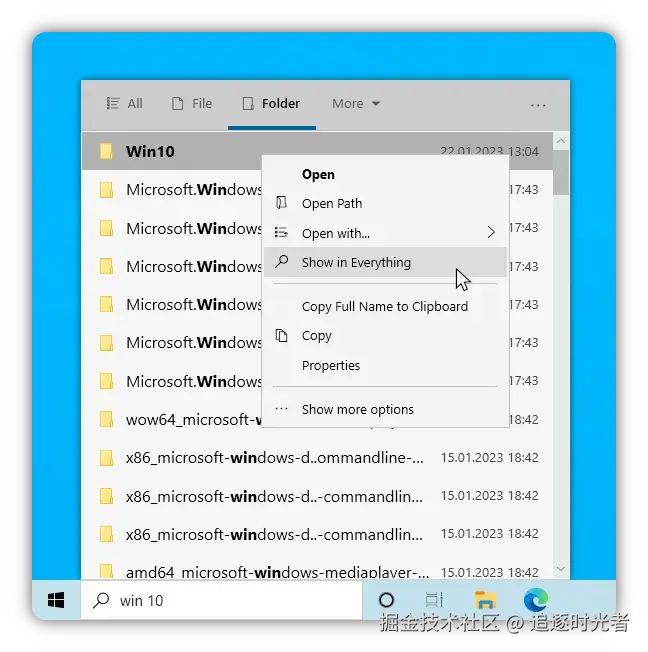Screen dimensions: 648x652
Task: Expand the Open with submenu arrow
Action: [x=491, y=232]
